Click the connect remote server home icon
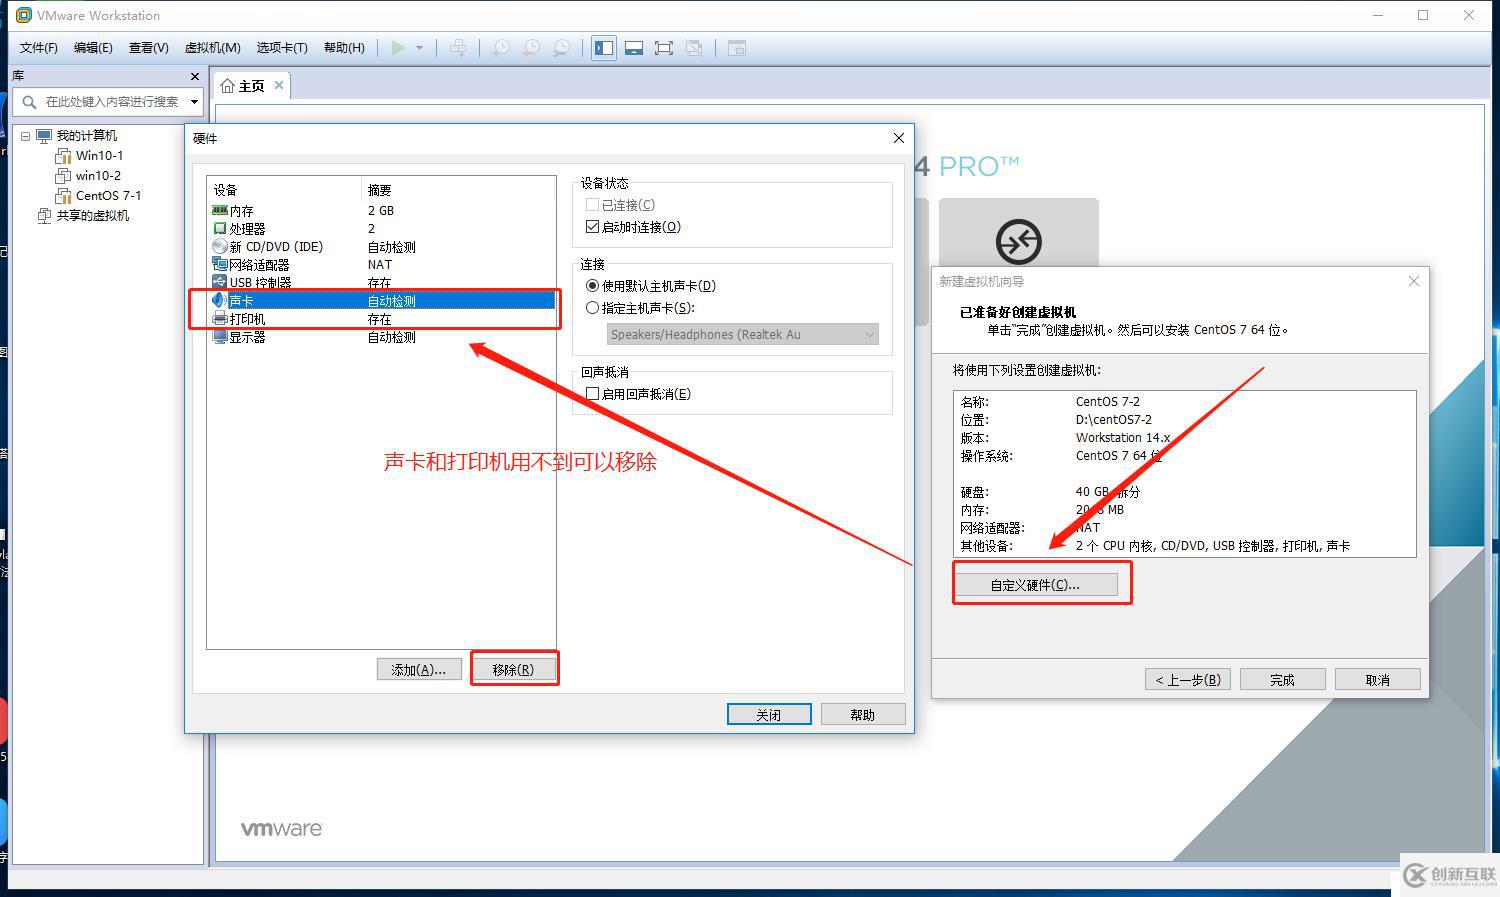This screenshot has width=1500, height=897. click(1019, 241)
